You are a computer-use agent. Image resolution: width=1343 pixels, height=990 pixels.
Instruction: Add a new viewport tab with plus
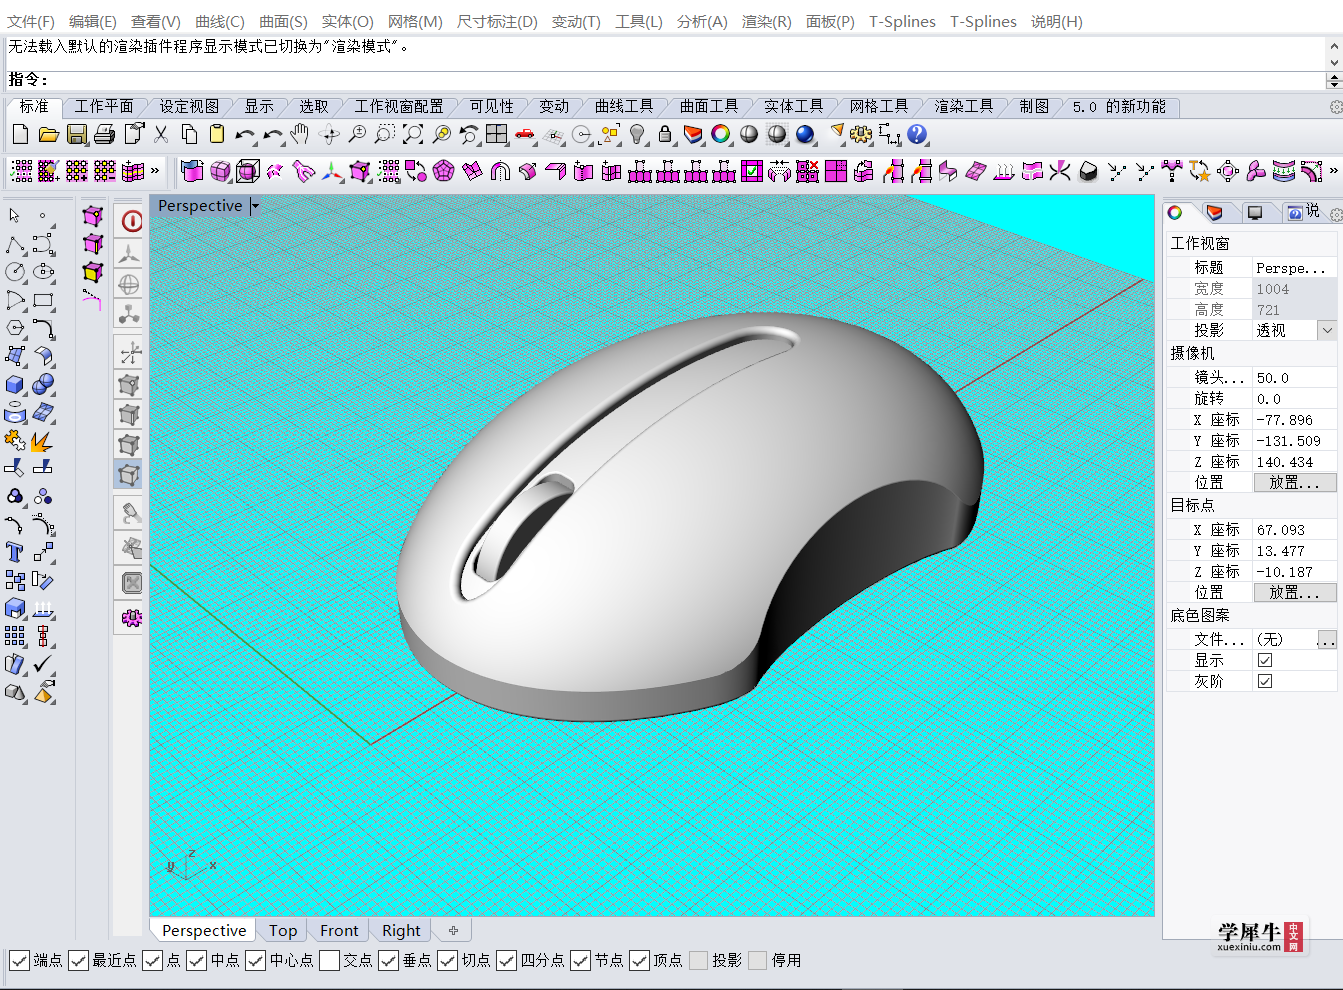tap(453, 930)
